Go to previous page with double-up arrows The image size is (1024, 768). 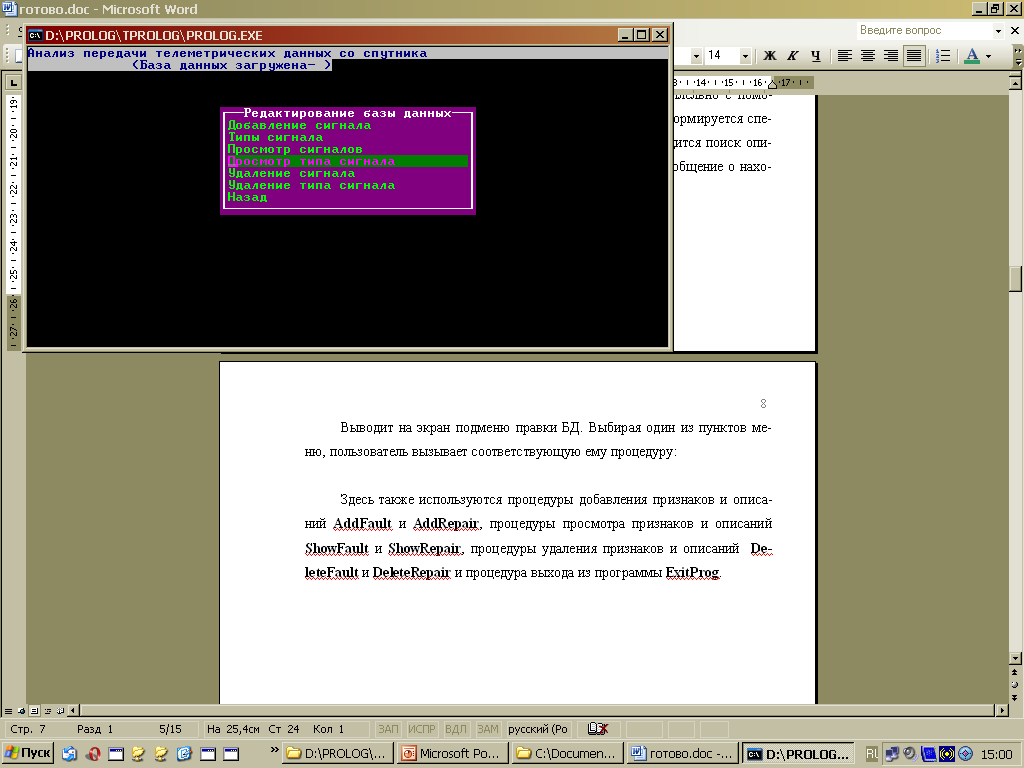tap(1015, 672)
